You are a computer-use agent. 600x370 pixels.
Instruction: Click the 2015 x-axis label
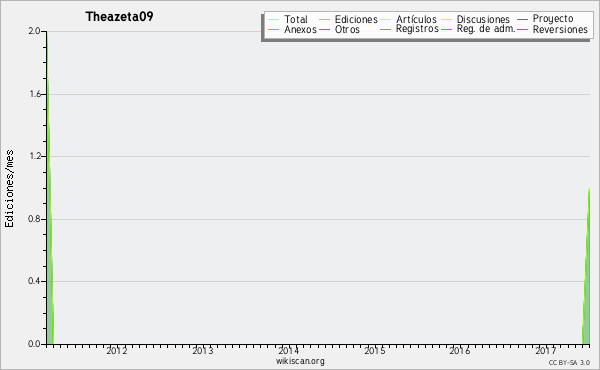tap(374, 350)
